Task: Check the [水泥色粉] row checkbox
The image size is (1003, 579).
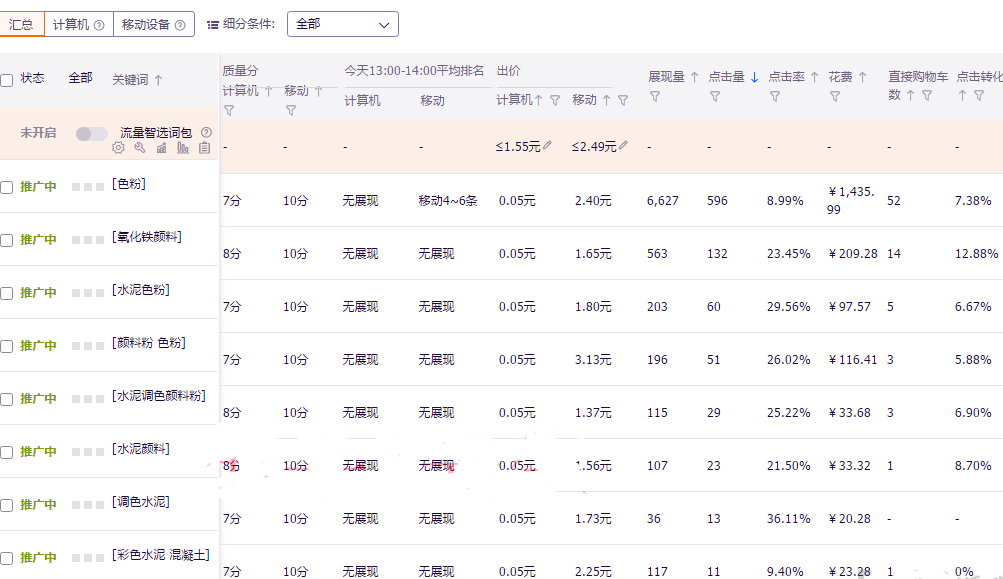Action: pyautogui.click(x=6, y=293)
